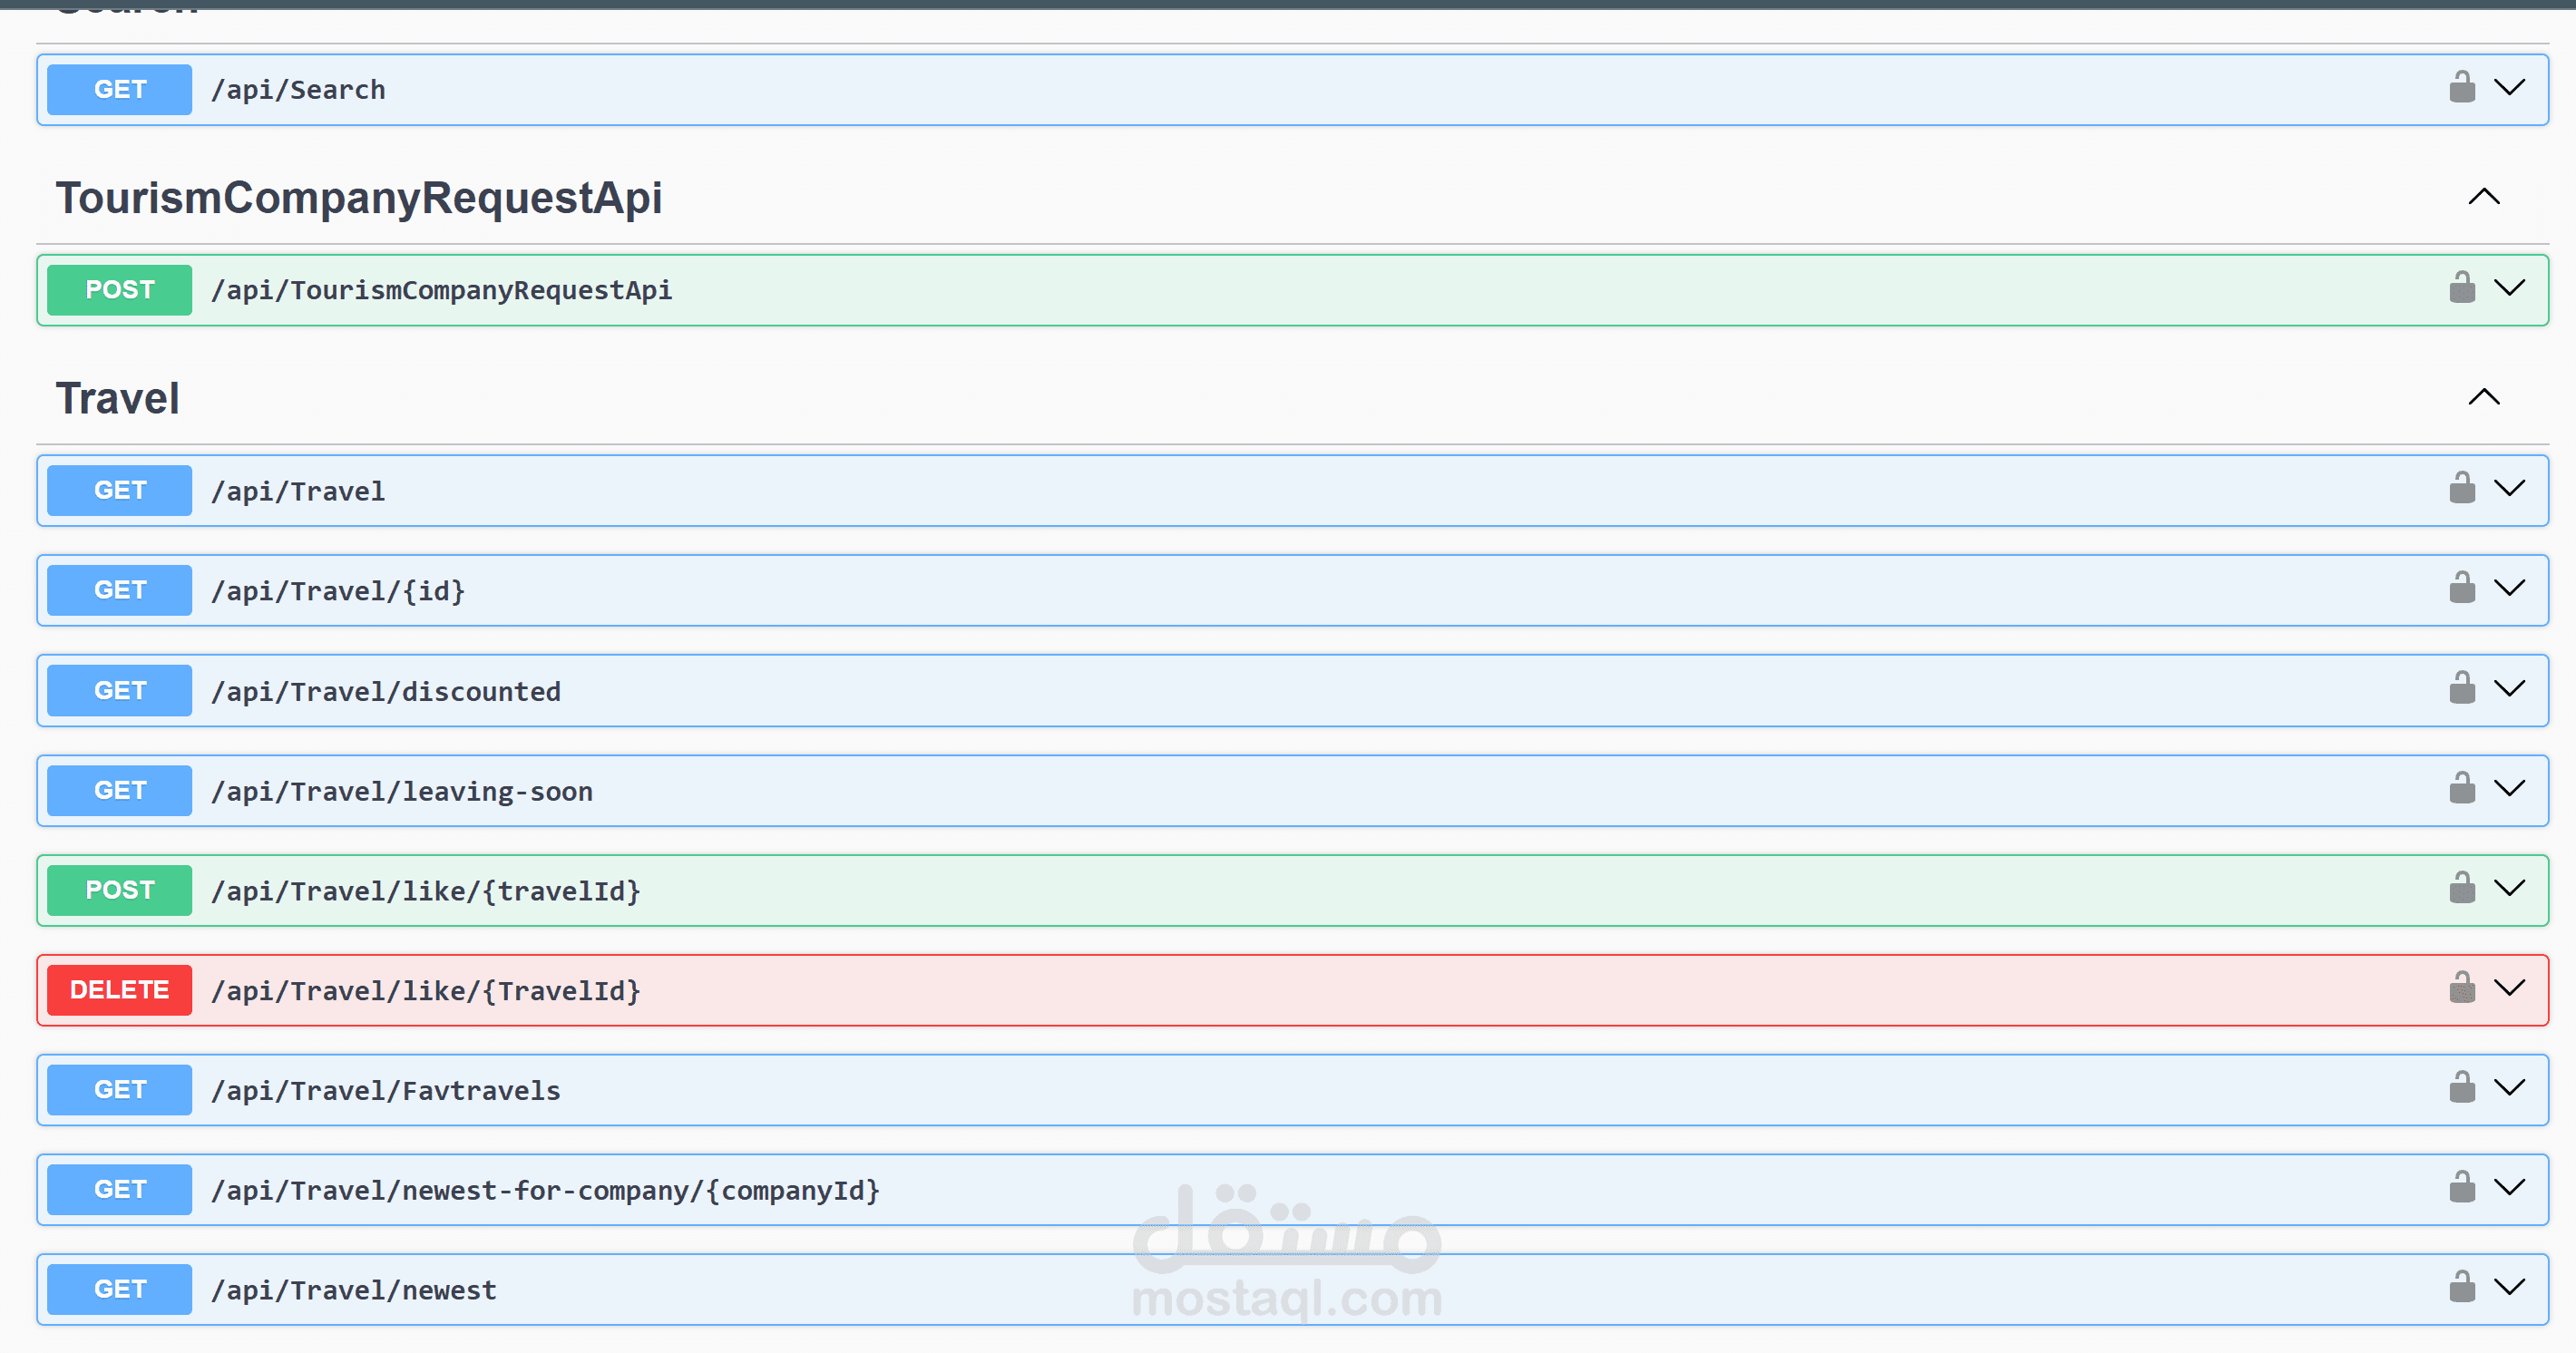Click the GET badge for /api/Travel/leaving-soon

coord(119,791)
